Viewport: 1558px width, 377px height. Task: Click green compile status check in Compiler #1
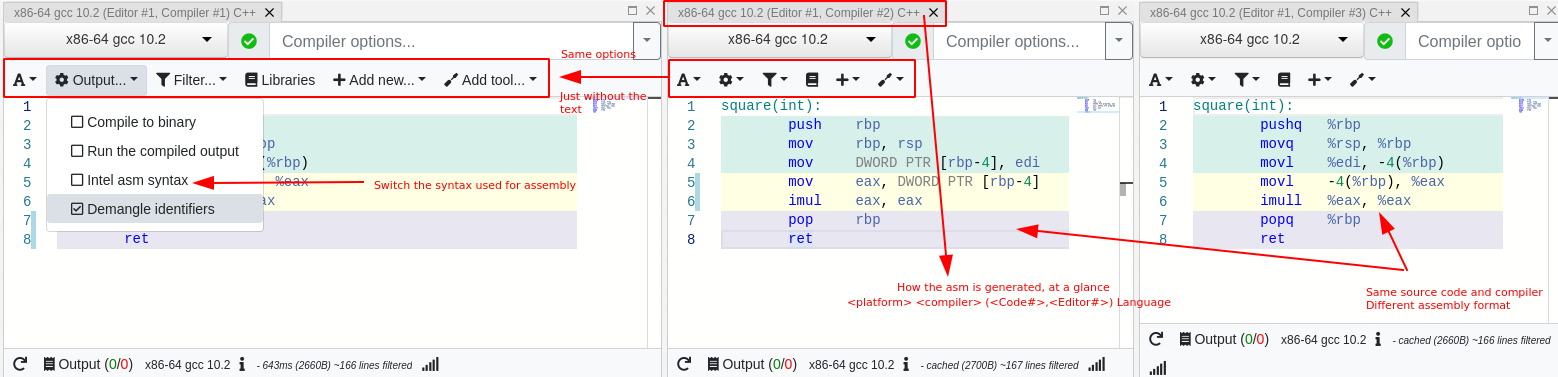coord(249,41)
